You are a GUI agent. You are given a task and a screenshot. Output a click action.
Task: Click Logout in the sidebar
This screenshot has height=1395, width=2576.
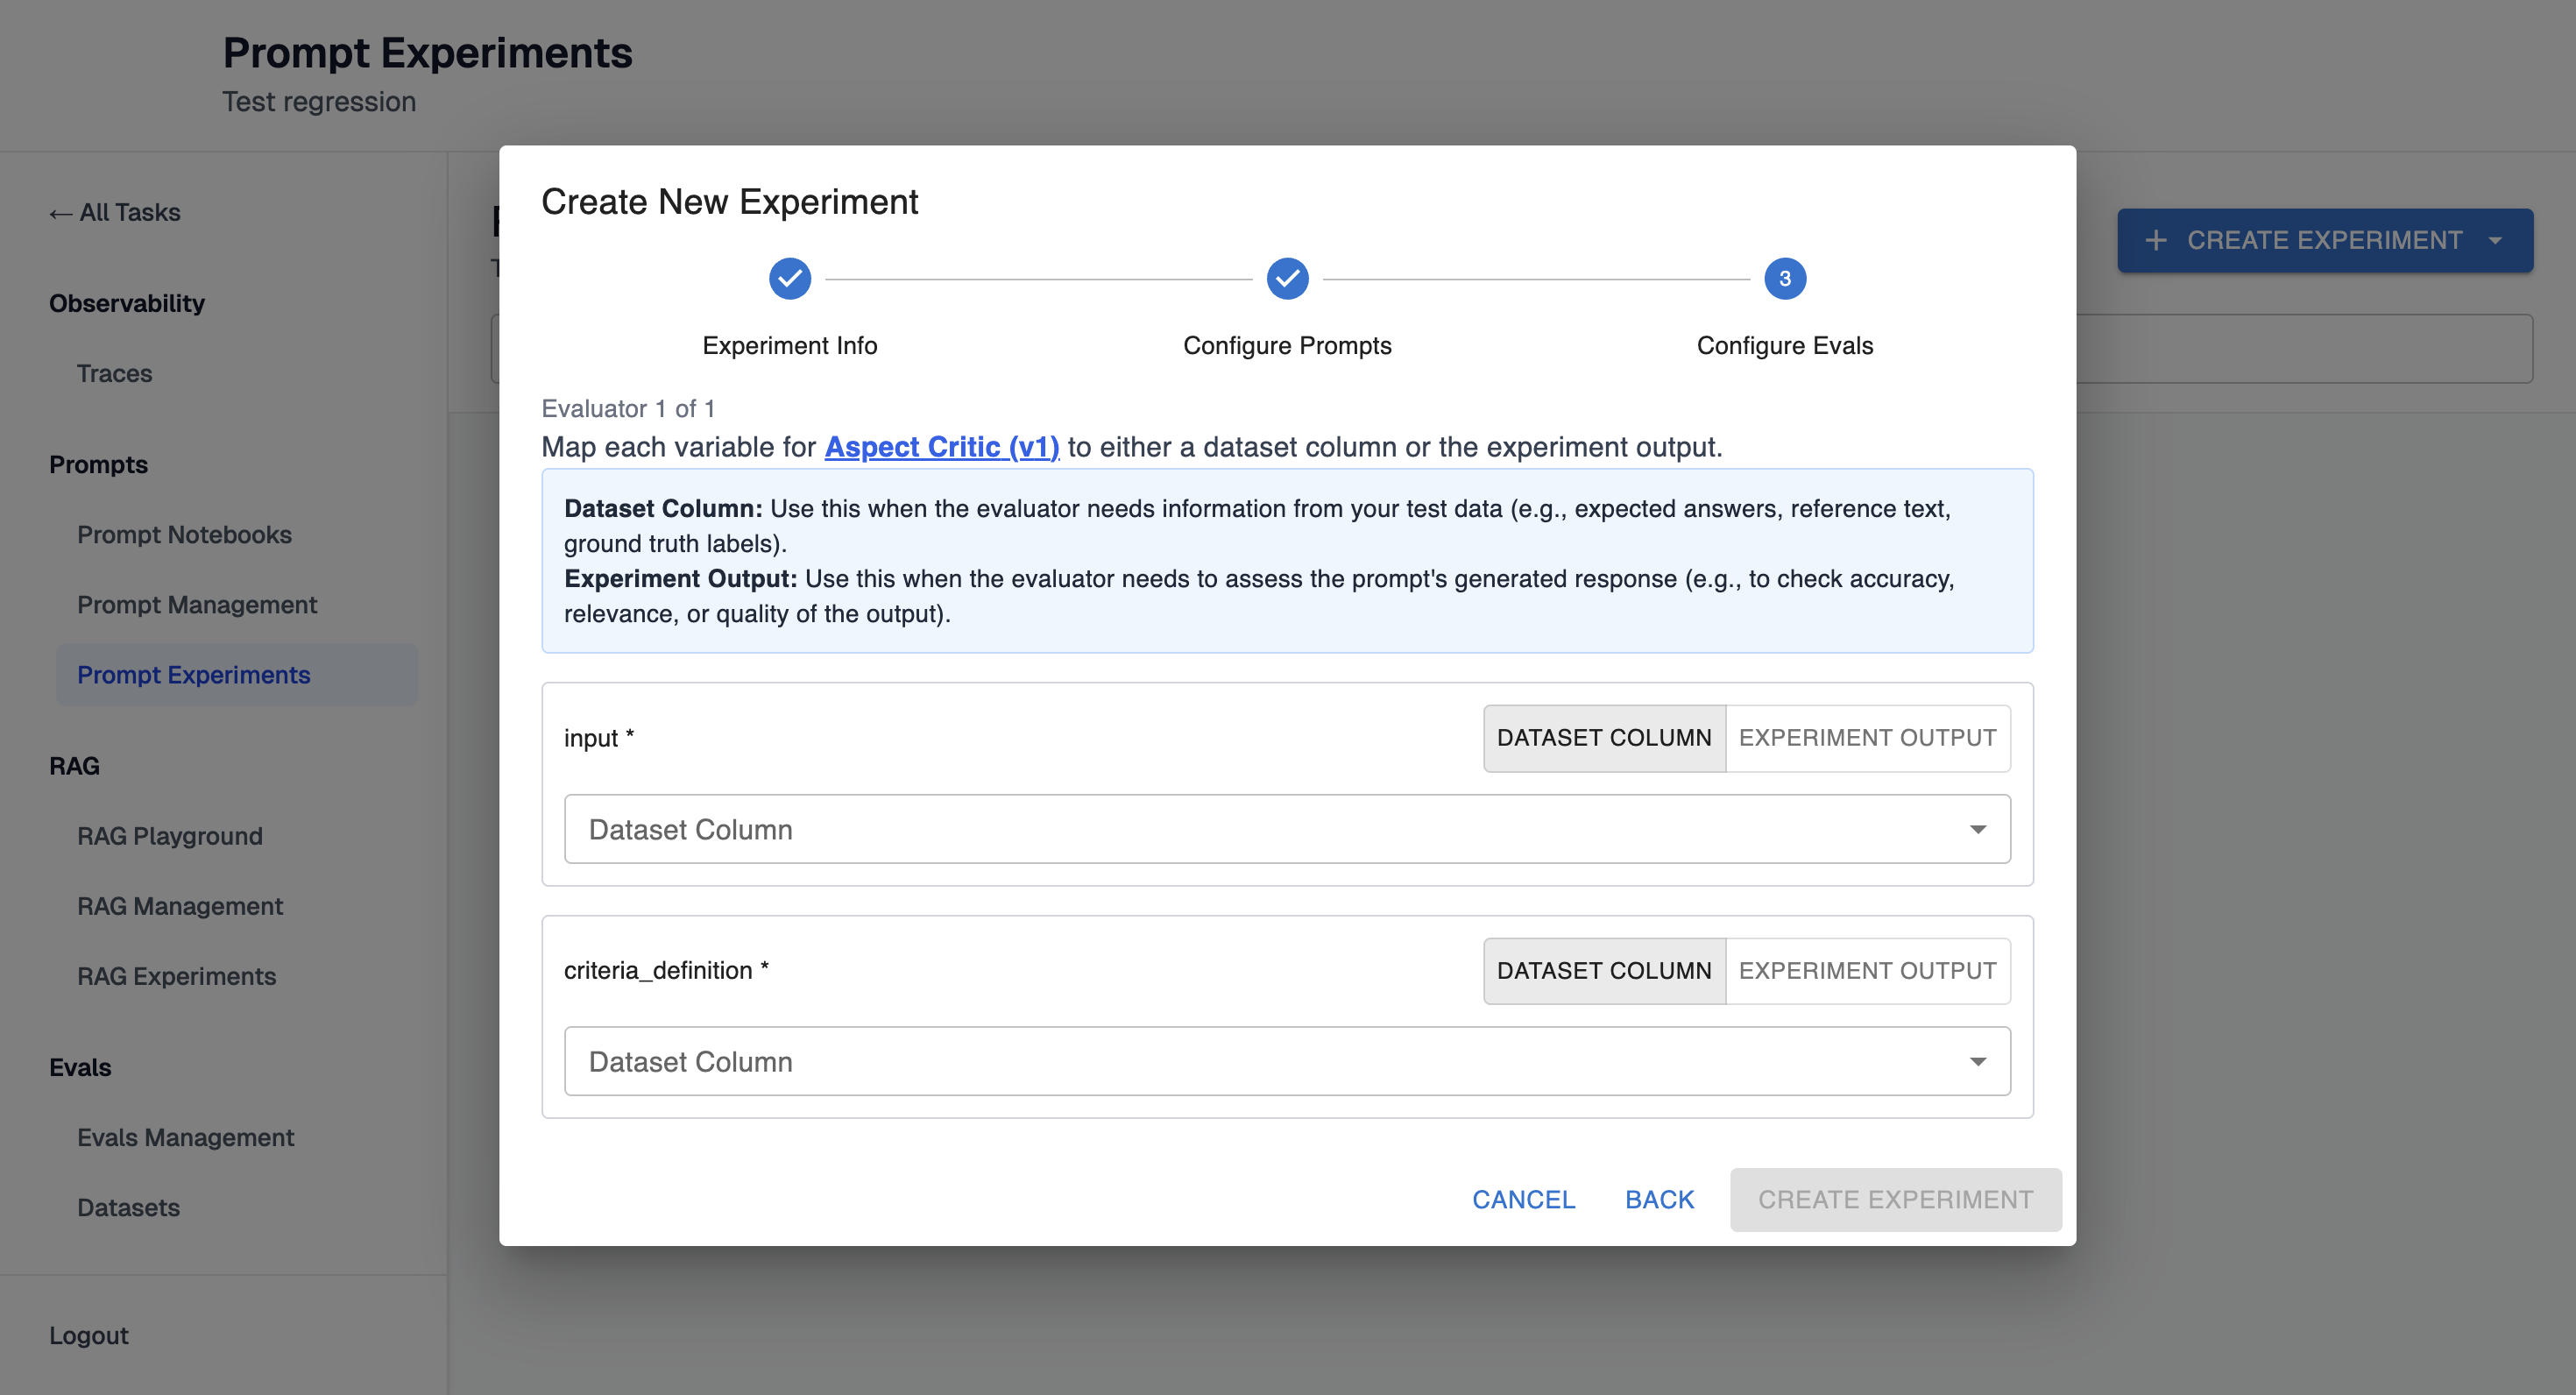[x=88, y=1335]
